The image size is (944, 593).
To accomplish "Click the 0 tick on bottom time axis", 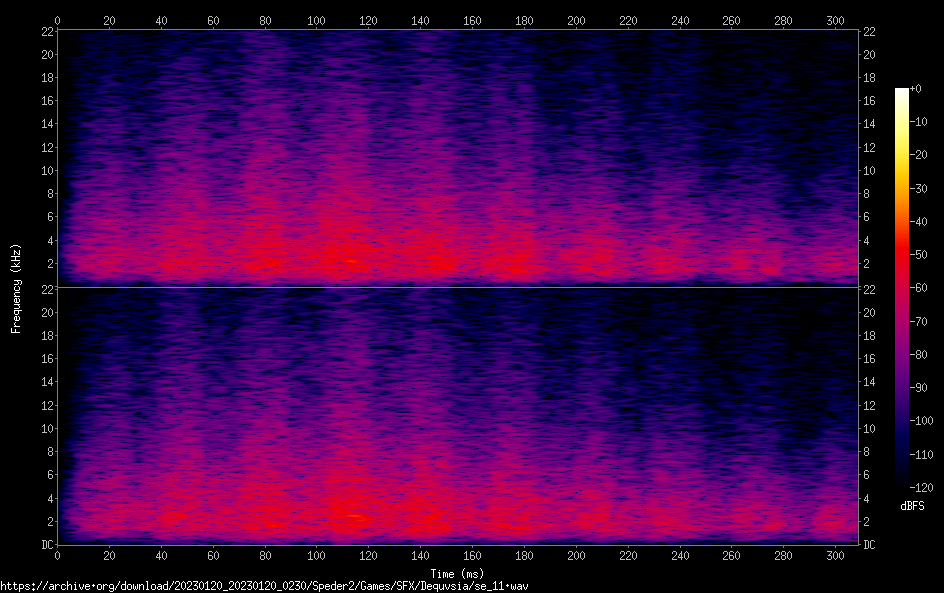I will pyautogui.click(x=58, y=557).
